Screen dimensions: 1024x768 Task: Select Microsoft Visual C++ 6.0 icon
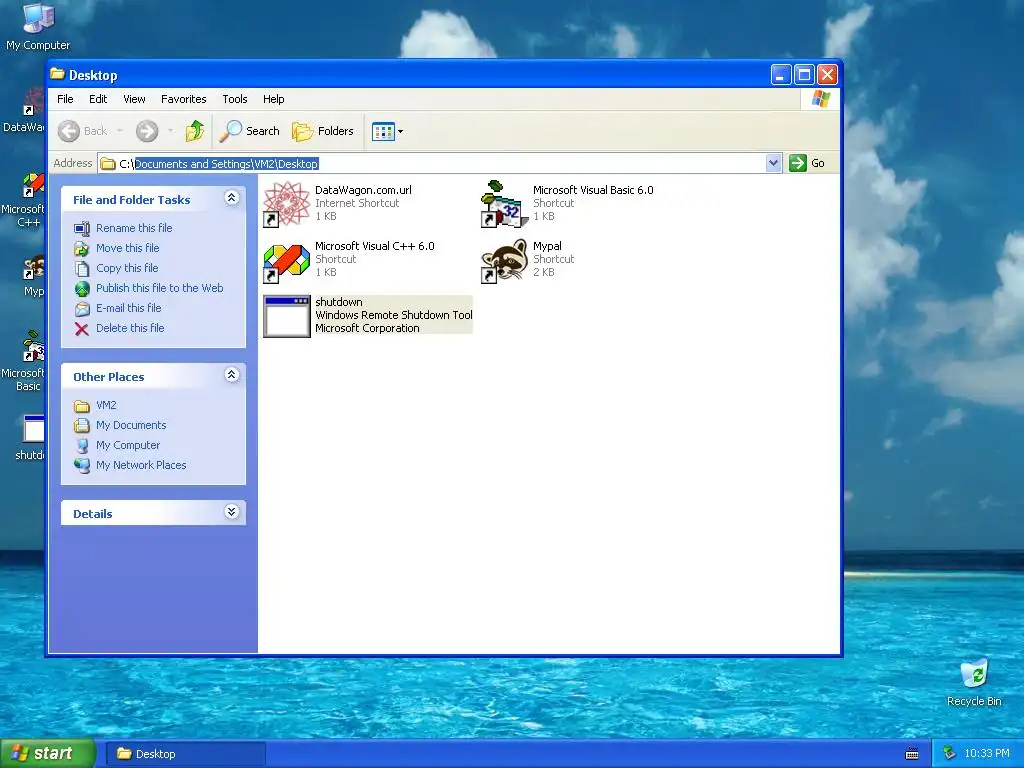286,261
